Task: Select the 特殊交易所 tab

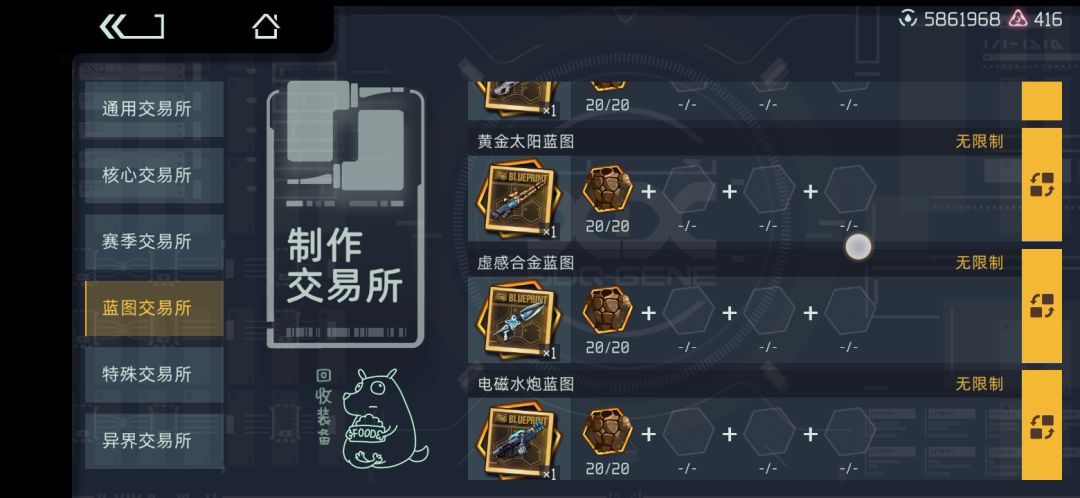Action: [x=154, y=374]
